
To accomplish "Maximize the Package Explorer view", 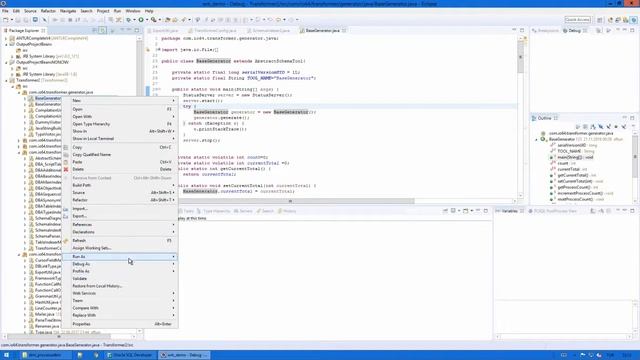I will coord(137,31).
